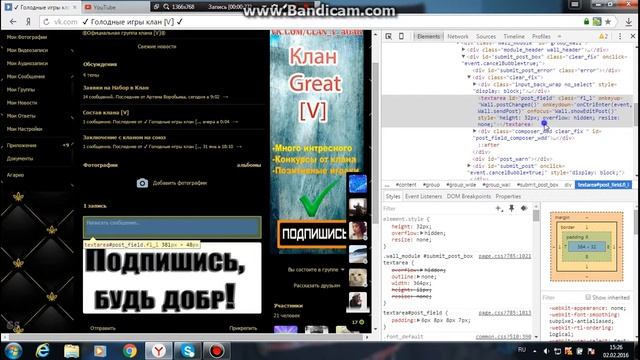The image size is (640, 360).
Task: Open the Подпишись будь добр post image
Action: point(172,278)
